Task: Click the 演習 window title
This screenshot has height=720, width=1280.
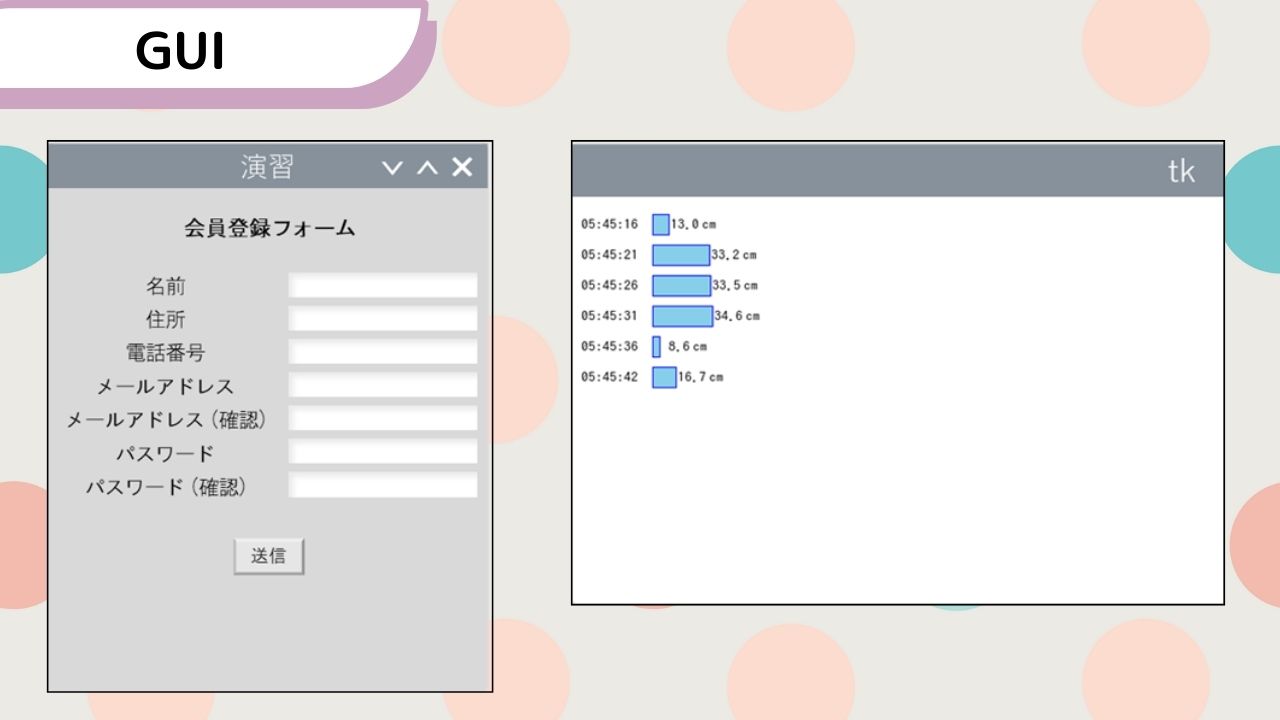Action: point(267,167)
